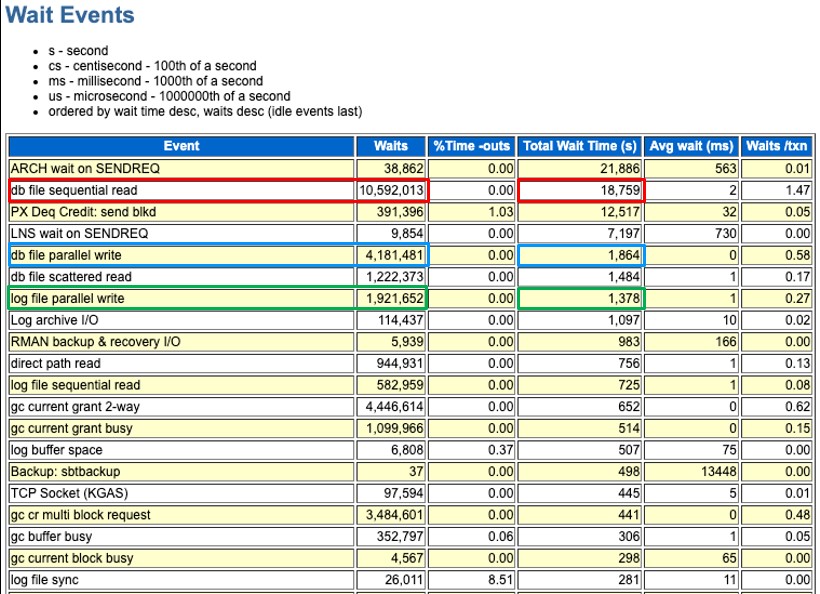
Task: Click total wait time value 1,378
Action: click(623, 299)
